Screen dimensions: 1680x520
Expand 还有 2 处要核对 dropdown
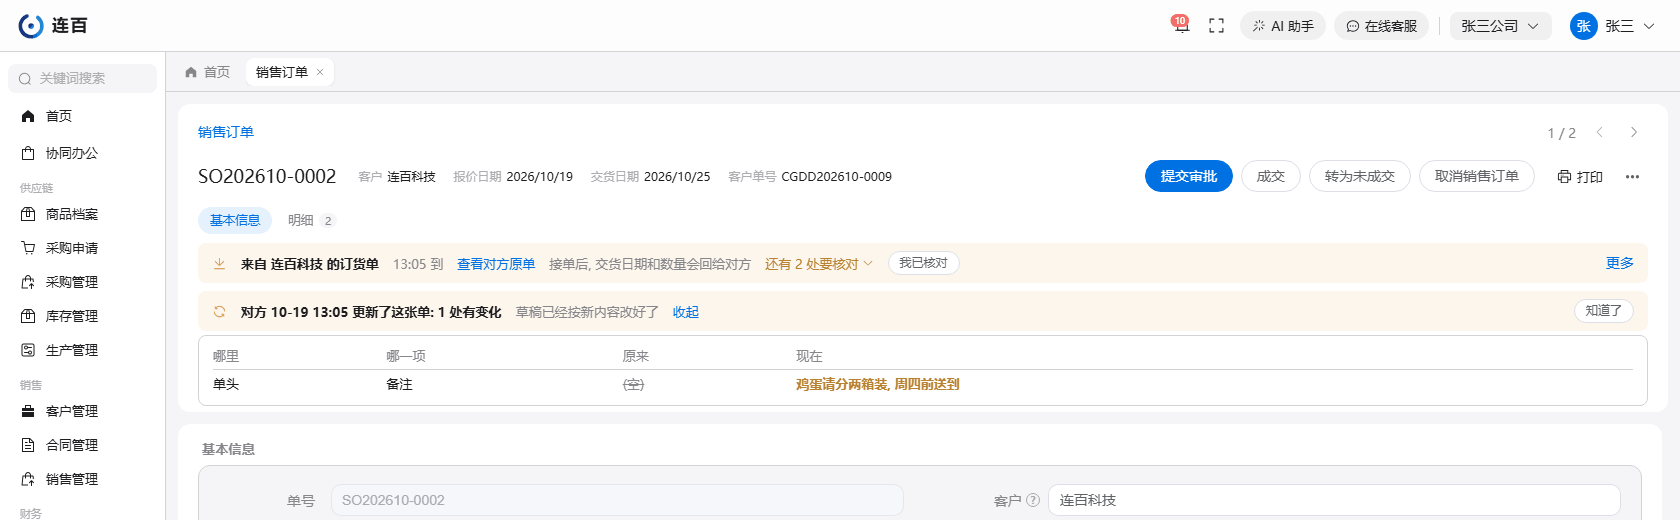click(819, 264)
